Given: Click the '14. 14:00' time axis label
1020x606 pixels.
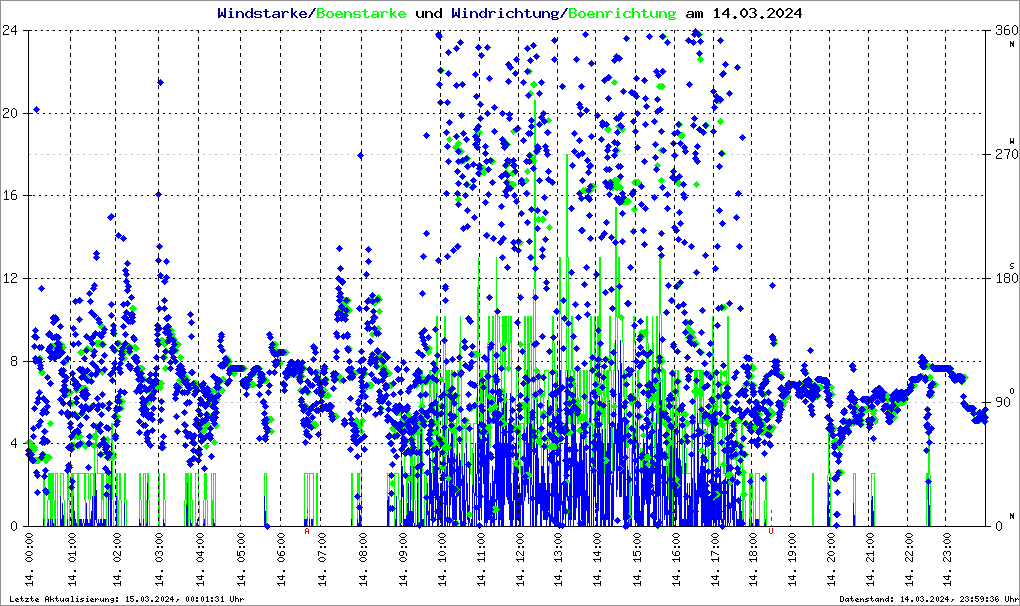Looking at the screenshot, I should (x=597, y=559).
